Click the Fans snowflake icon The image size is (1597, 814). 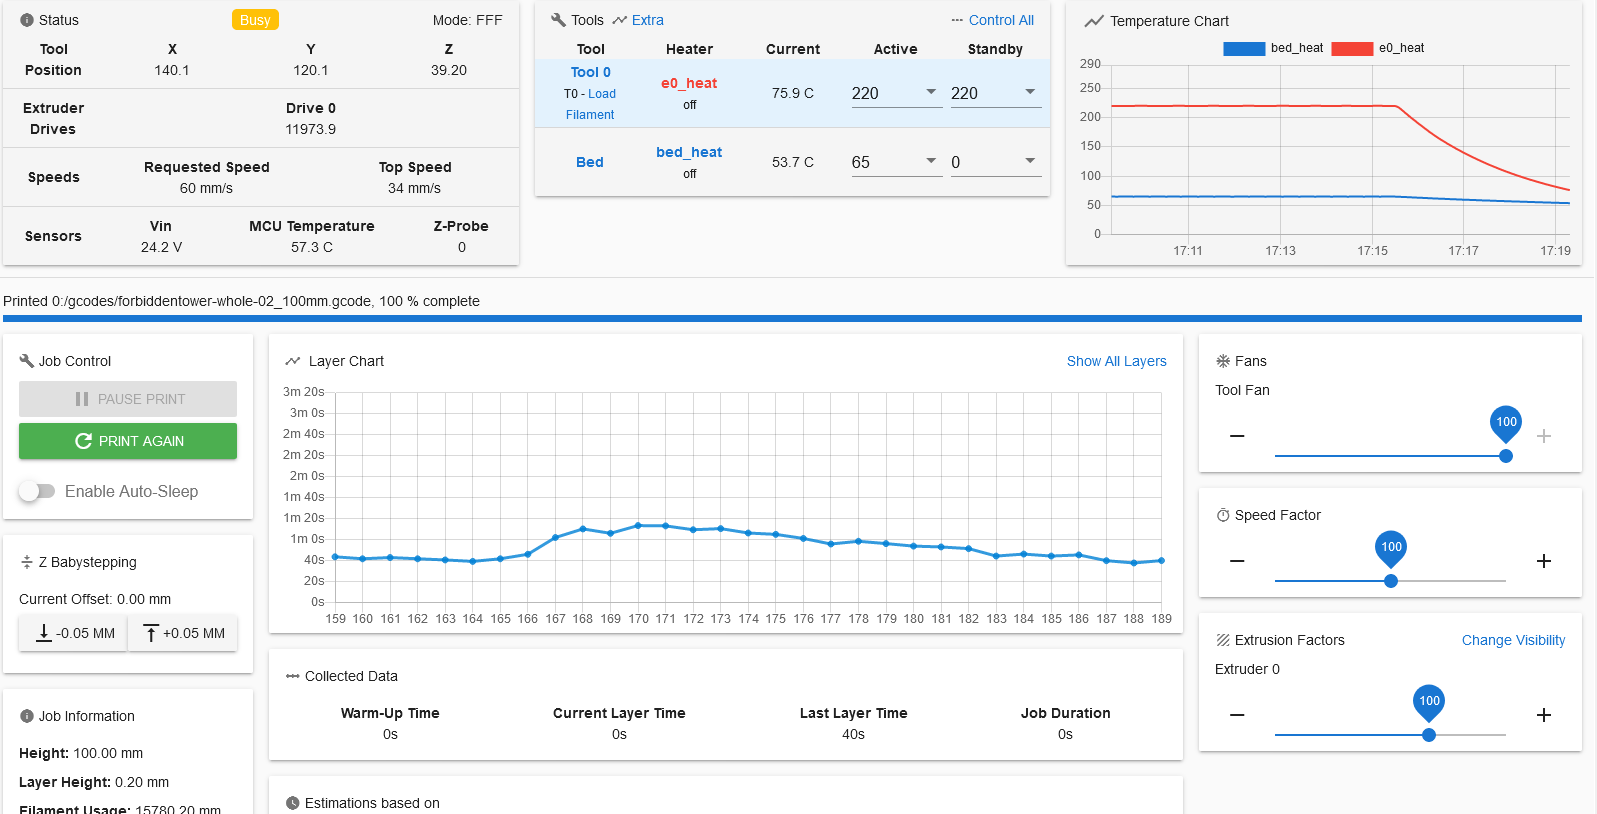pos(1223,361)
